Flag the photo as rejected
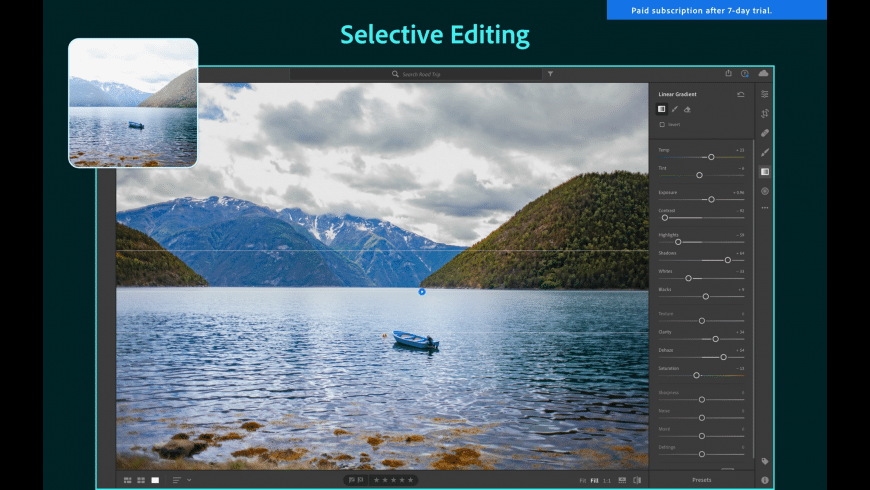The image size is (870, 490). tap(361, 480)
